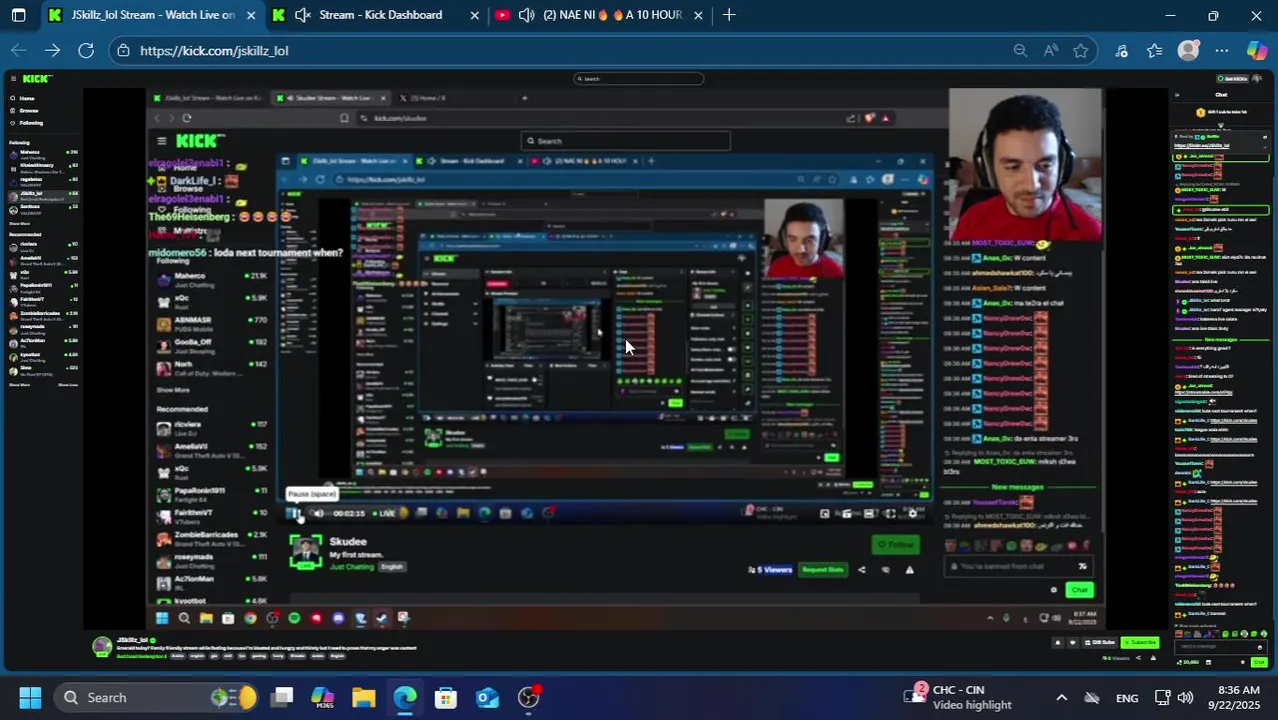This screenshot has height=720, width=1278.
Task: Open ZombieBarricades in Recommended list
Action: 43,315
